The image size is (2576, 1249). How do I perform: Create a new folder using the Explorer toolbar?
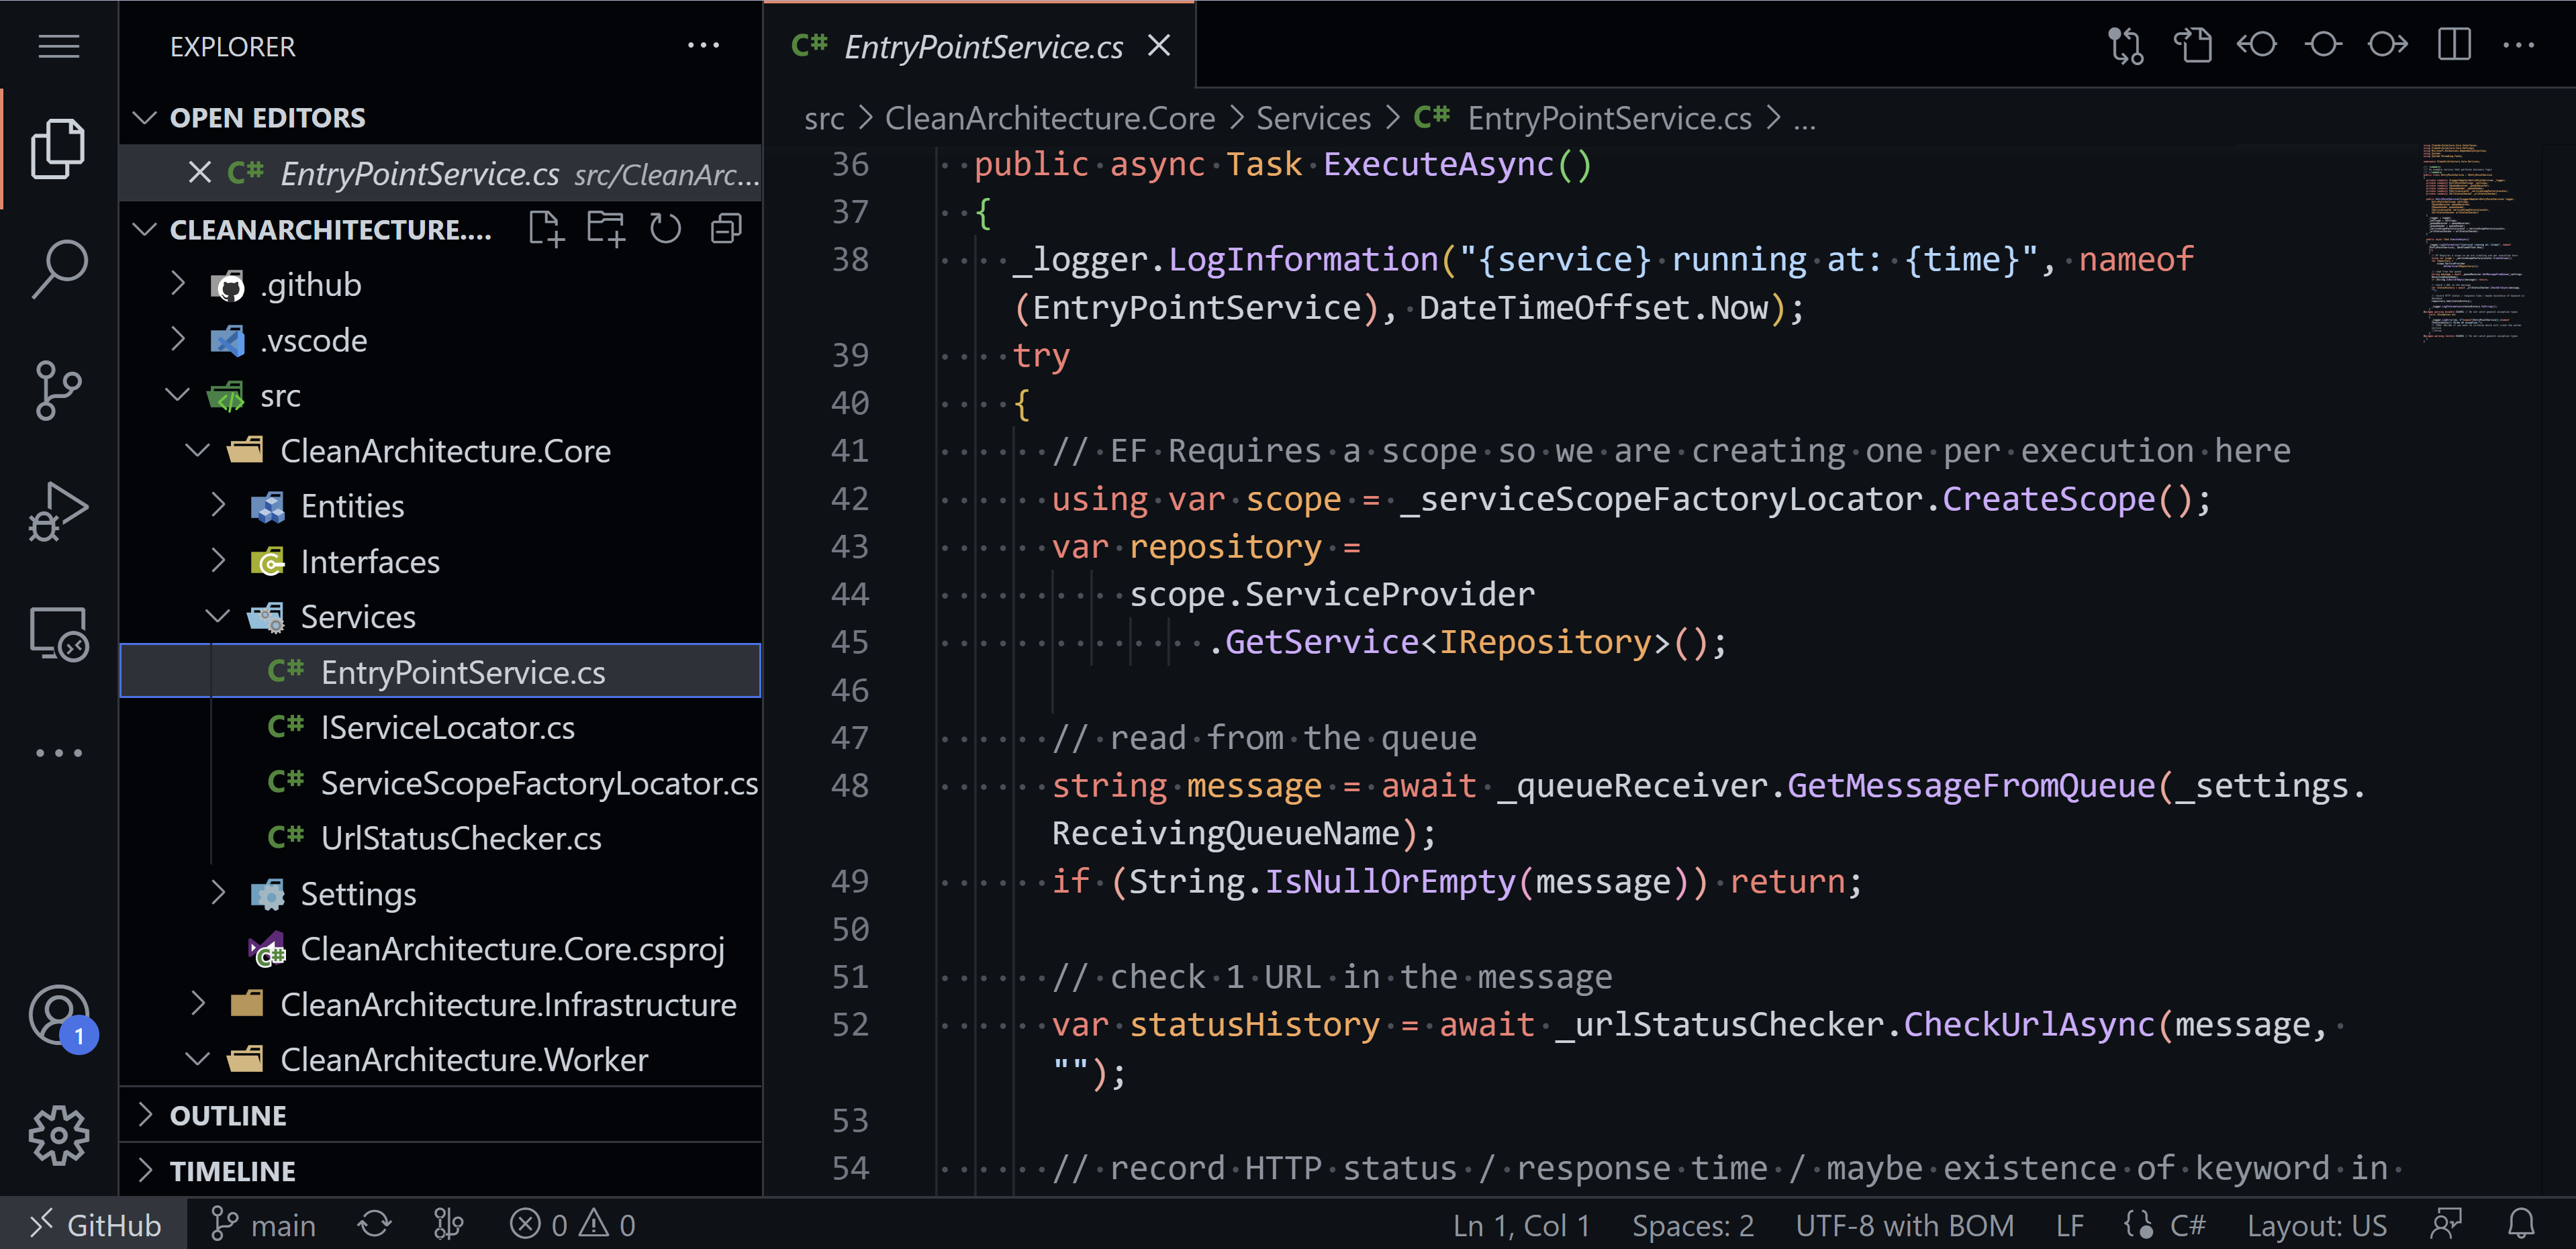tap(605, 228)
